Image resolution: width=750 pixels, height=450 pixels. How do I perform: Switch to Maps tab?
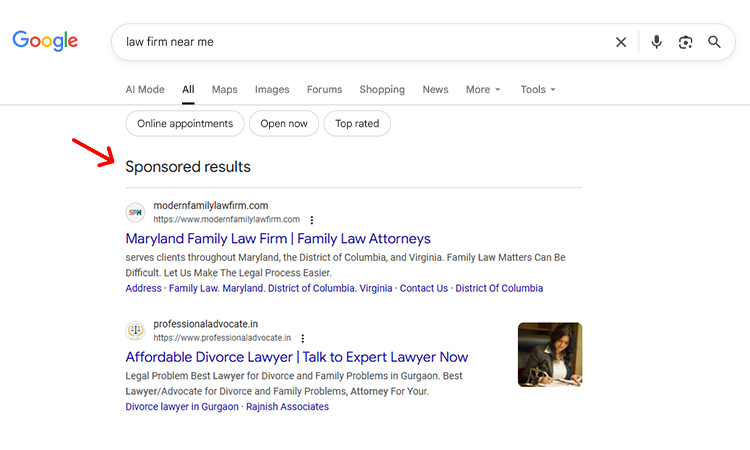click(x=225, y=89)
